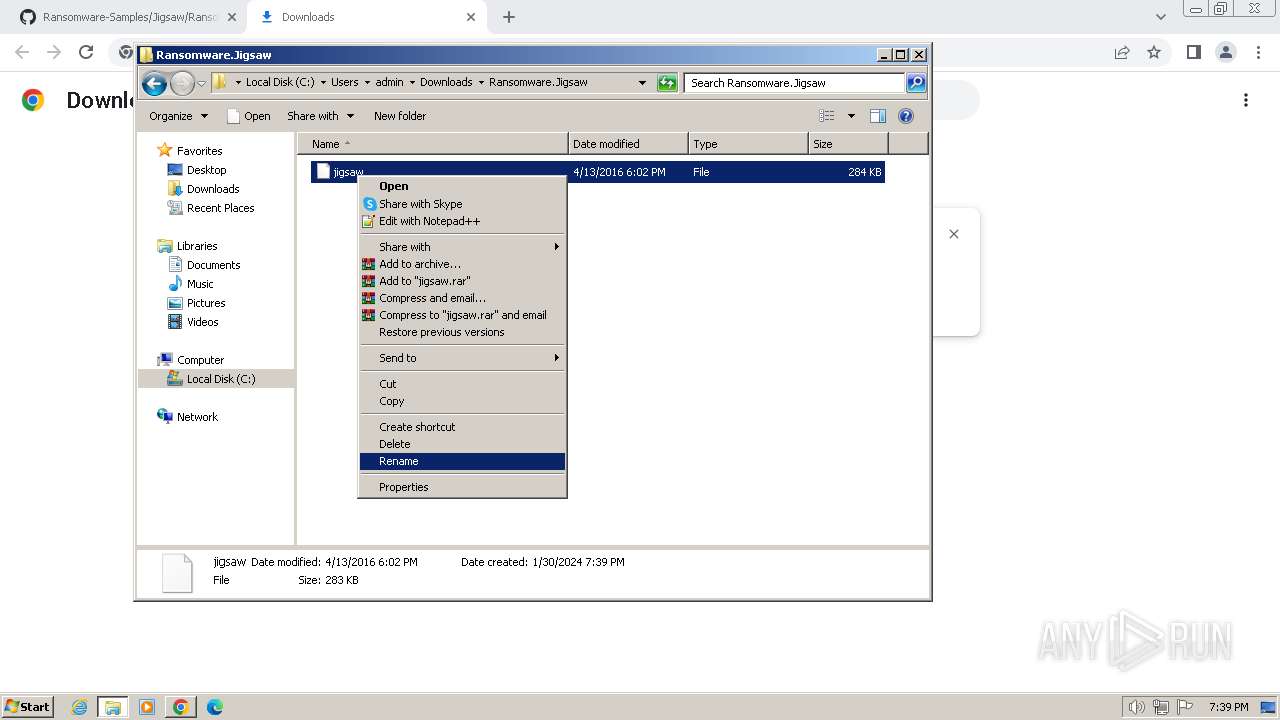The width and height of the screenshot is (1280, 720).
Task: Click the Search Ransomware.Jigsaw field
Action: pyautogui.click(x=796, y=83)
